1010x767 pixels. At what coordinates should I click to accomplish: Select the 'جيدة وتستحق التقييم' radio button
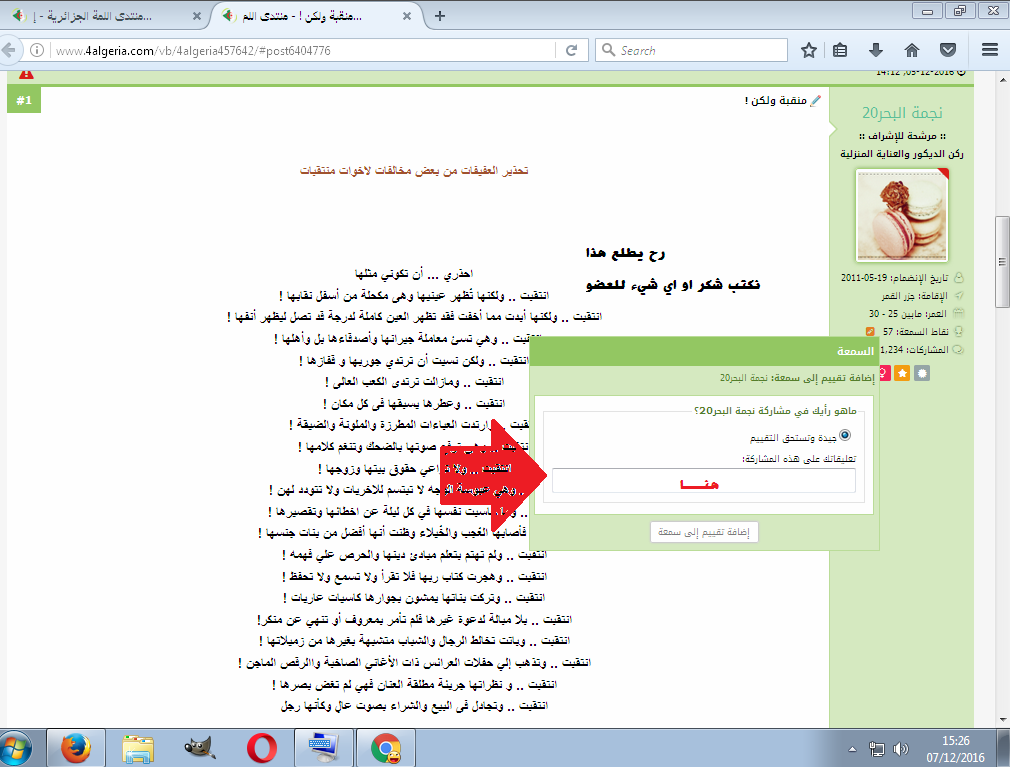845,436
